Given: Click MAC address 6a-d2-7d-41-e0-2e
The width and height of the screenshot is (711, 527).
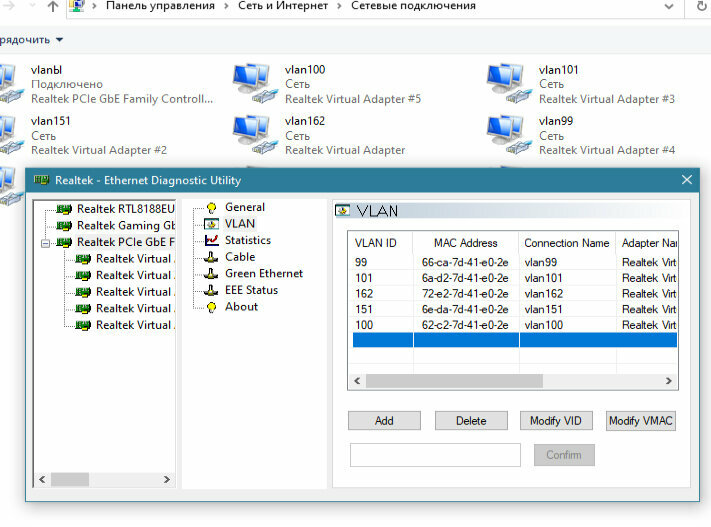Looking at the screenshot, I should point(465,278).
